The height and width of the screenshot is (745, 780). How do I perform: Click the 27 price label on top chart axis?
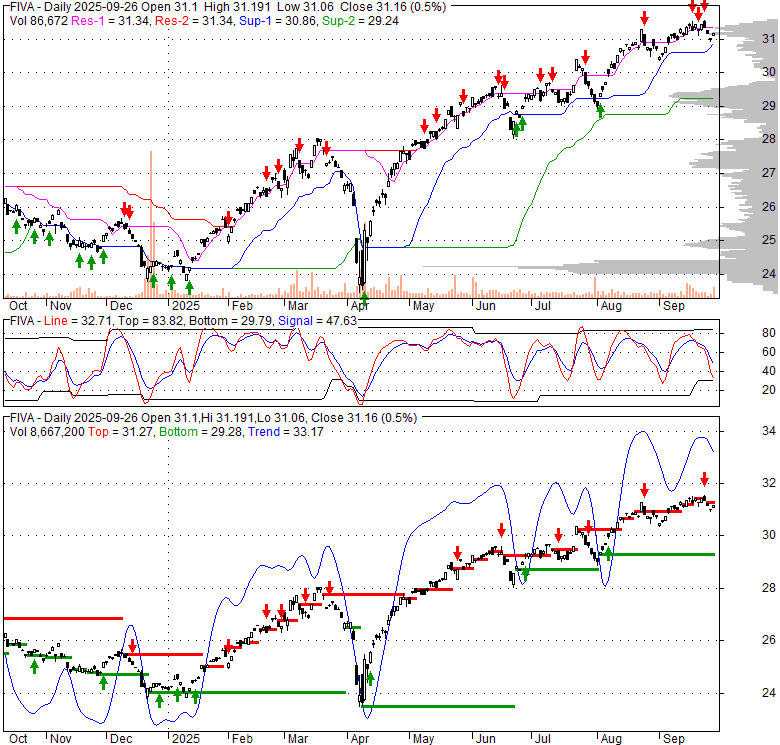[769, 173]
